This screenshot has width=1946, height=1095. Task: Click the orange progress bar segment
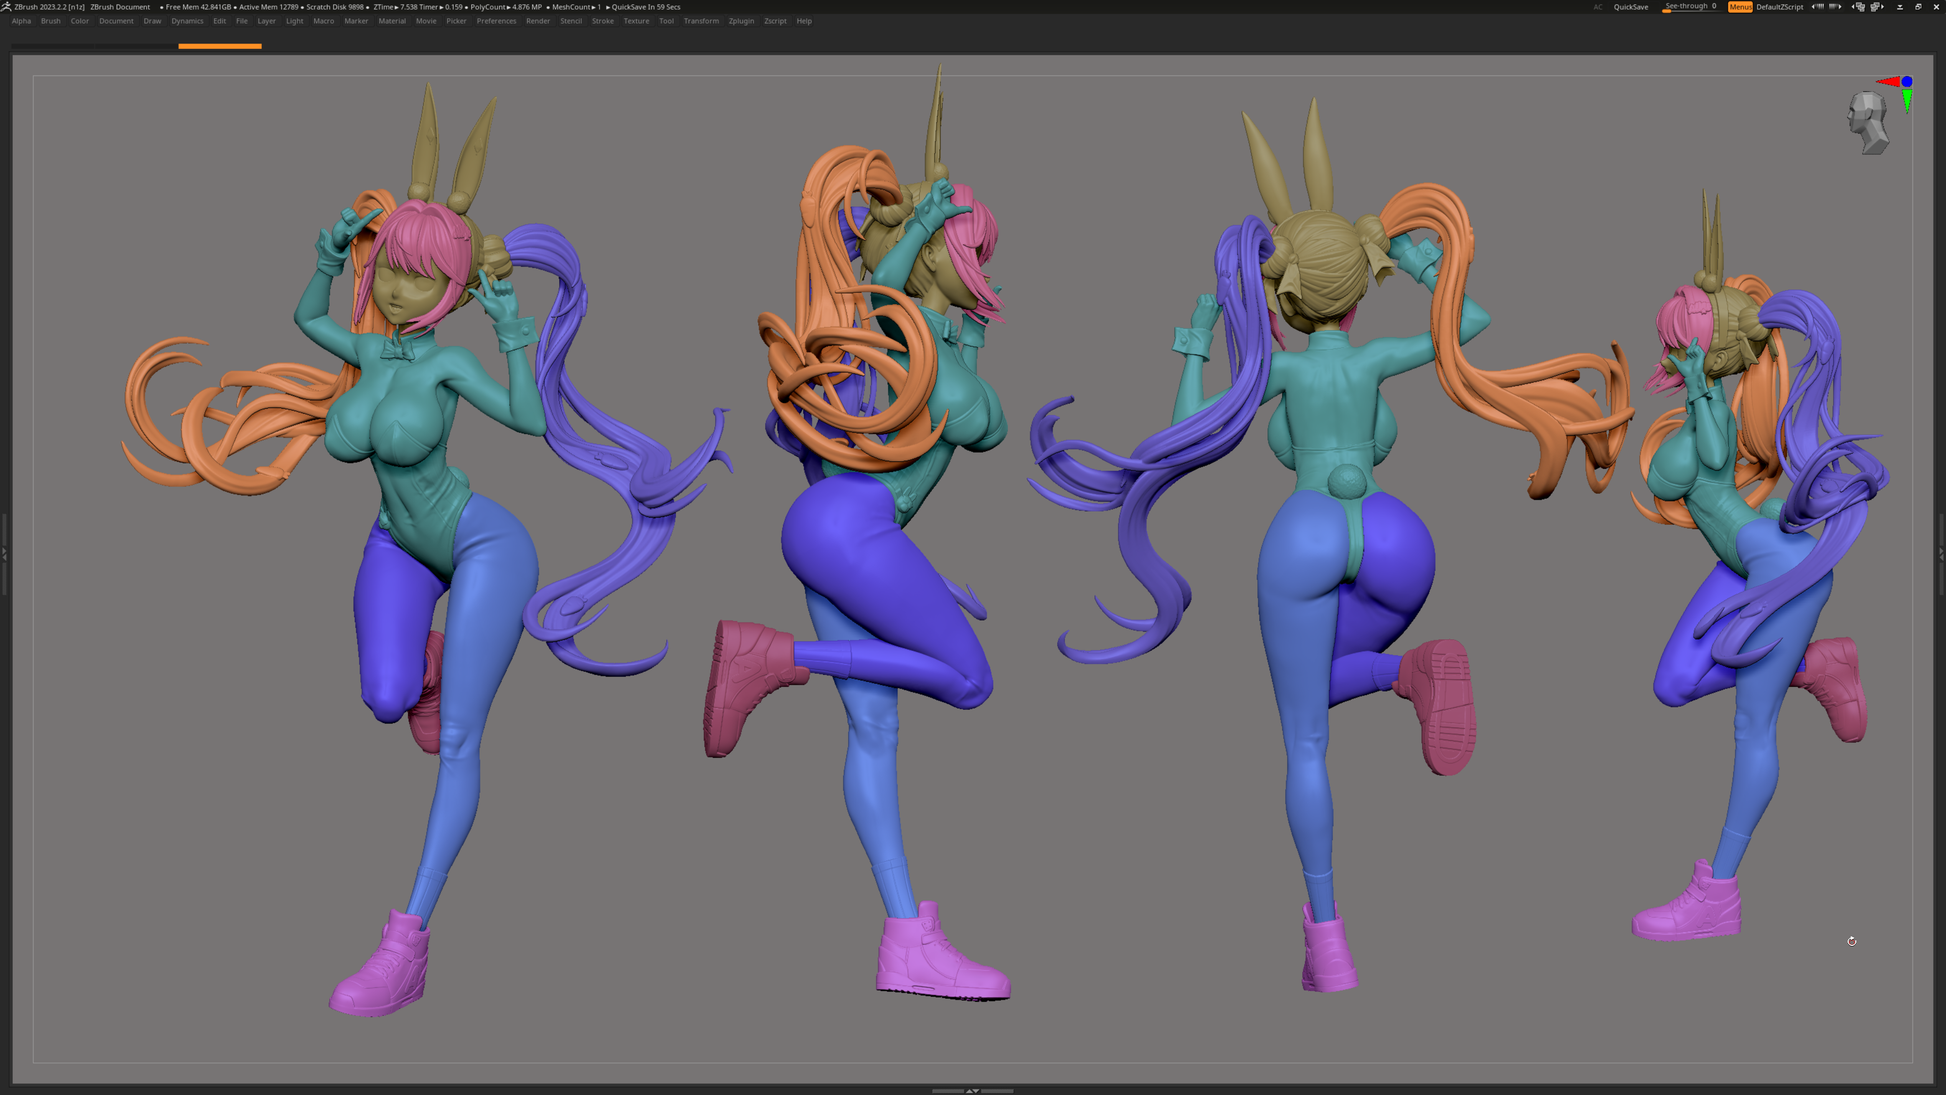220,46
